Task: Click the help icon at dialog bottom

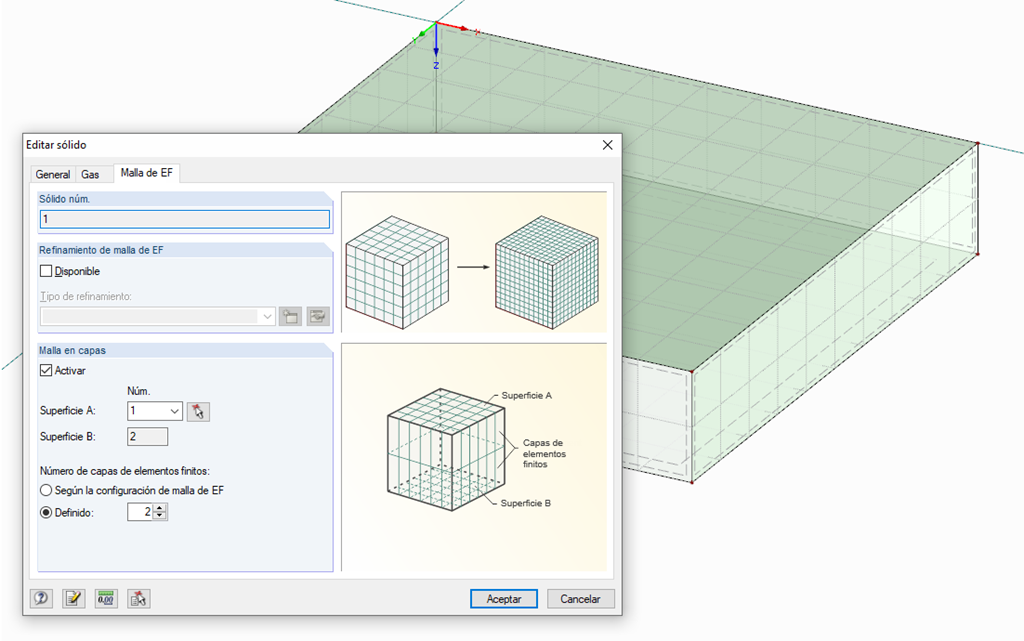Action: (x=41, y=598)
